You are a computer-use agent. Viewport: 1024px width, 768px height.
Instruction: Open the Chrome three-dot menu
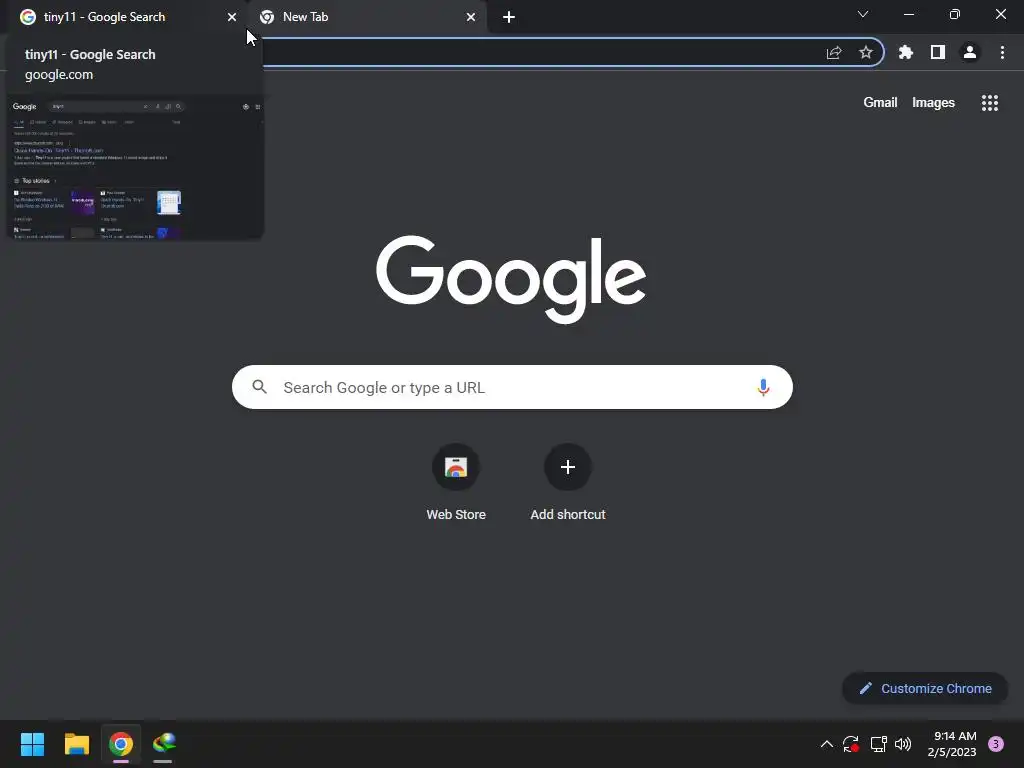tap(1002, 52)
